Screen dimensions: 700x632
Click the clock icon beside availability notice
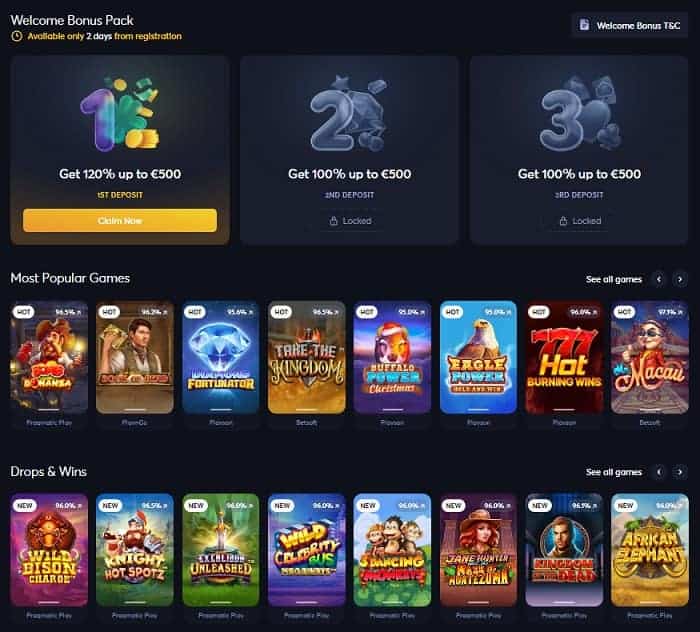tap(17, 36)
